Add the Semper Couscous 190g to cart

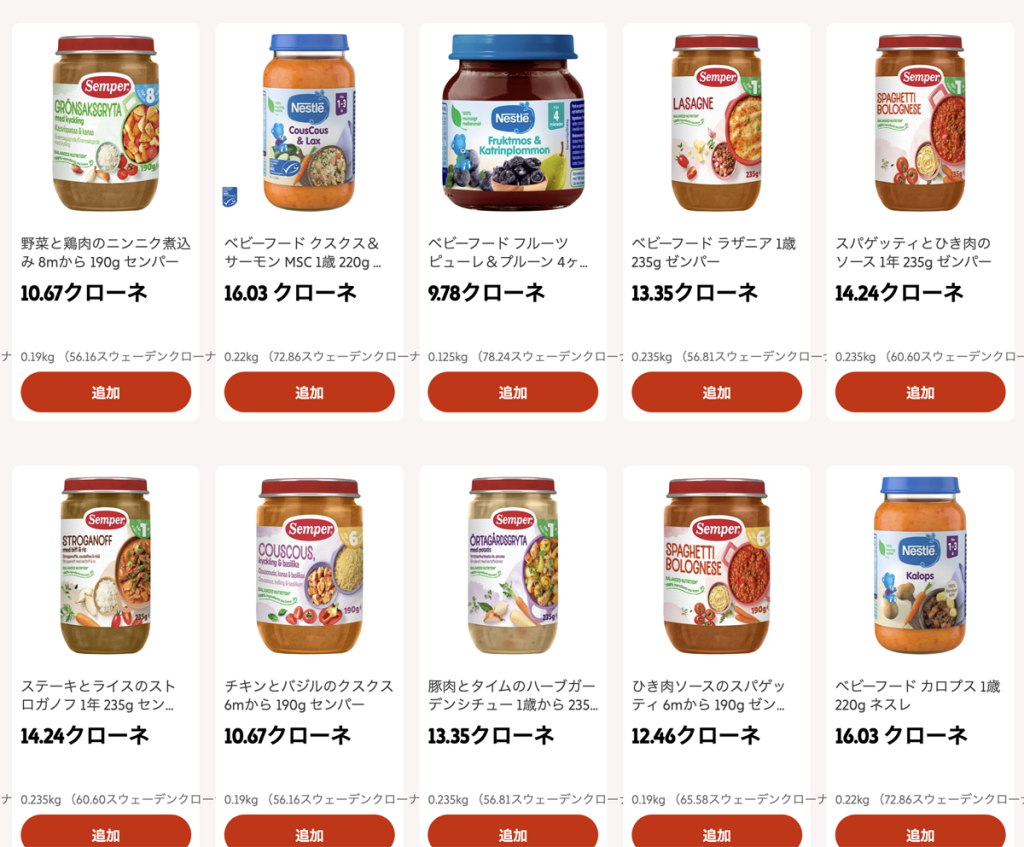(x=310, y=831)
